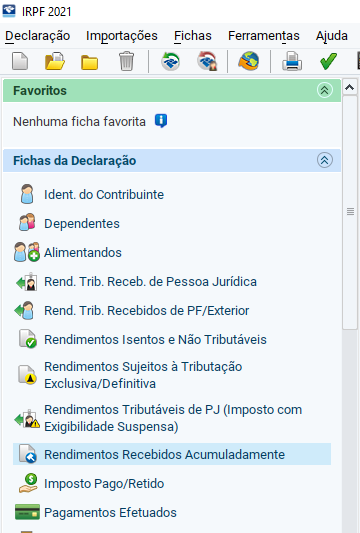
Task: Open the Fichas menu
Action: [x=193, y=36]
